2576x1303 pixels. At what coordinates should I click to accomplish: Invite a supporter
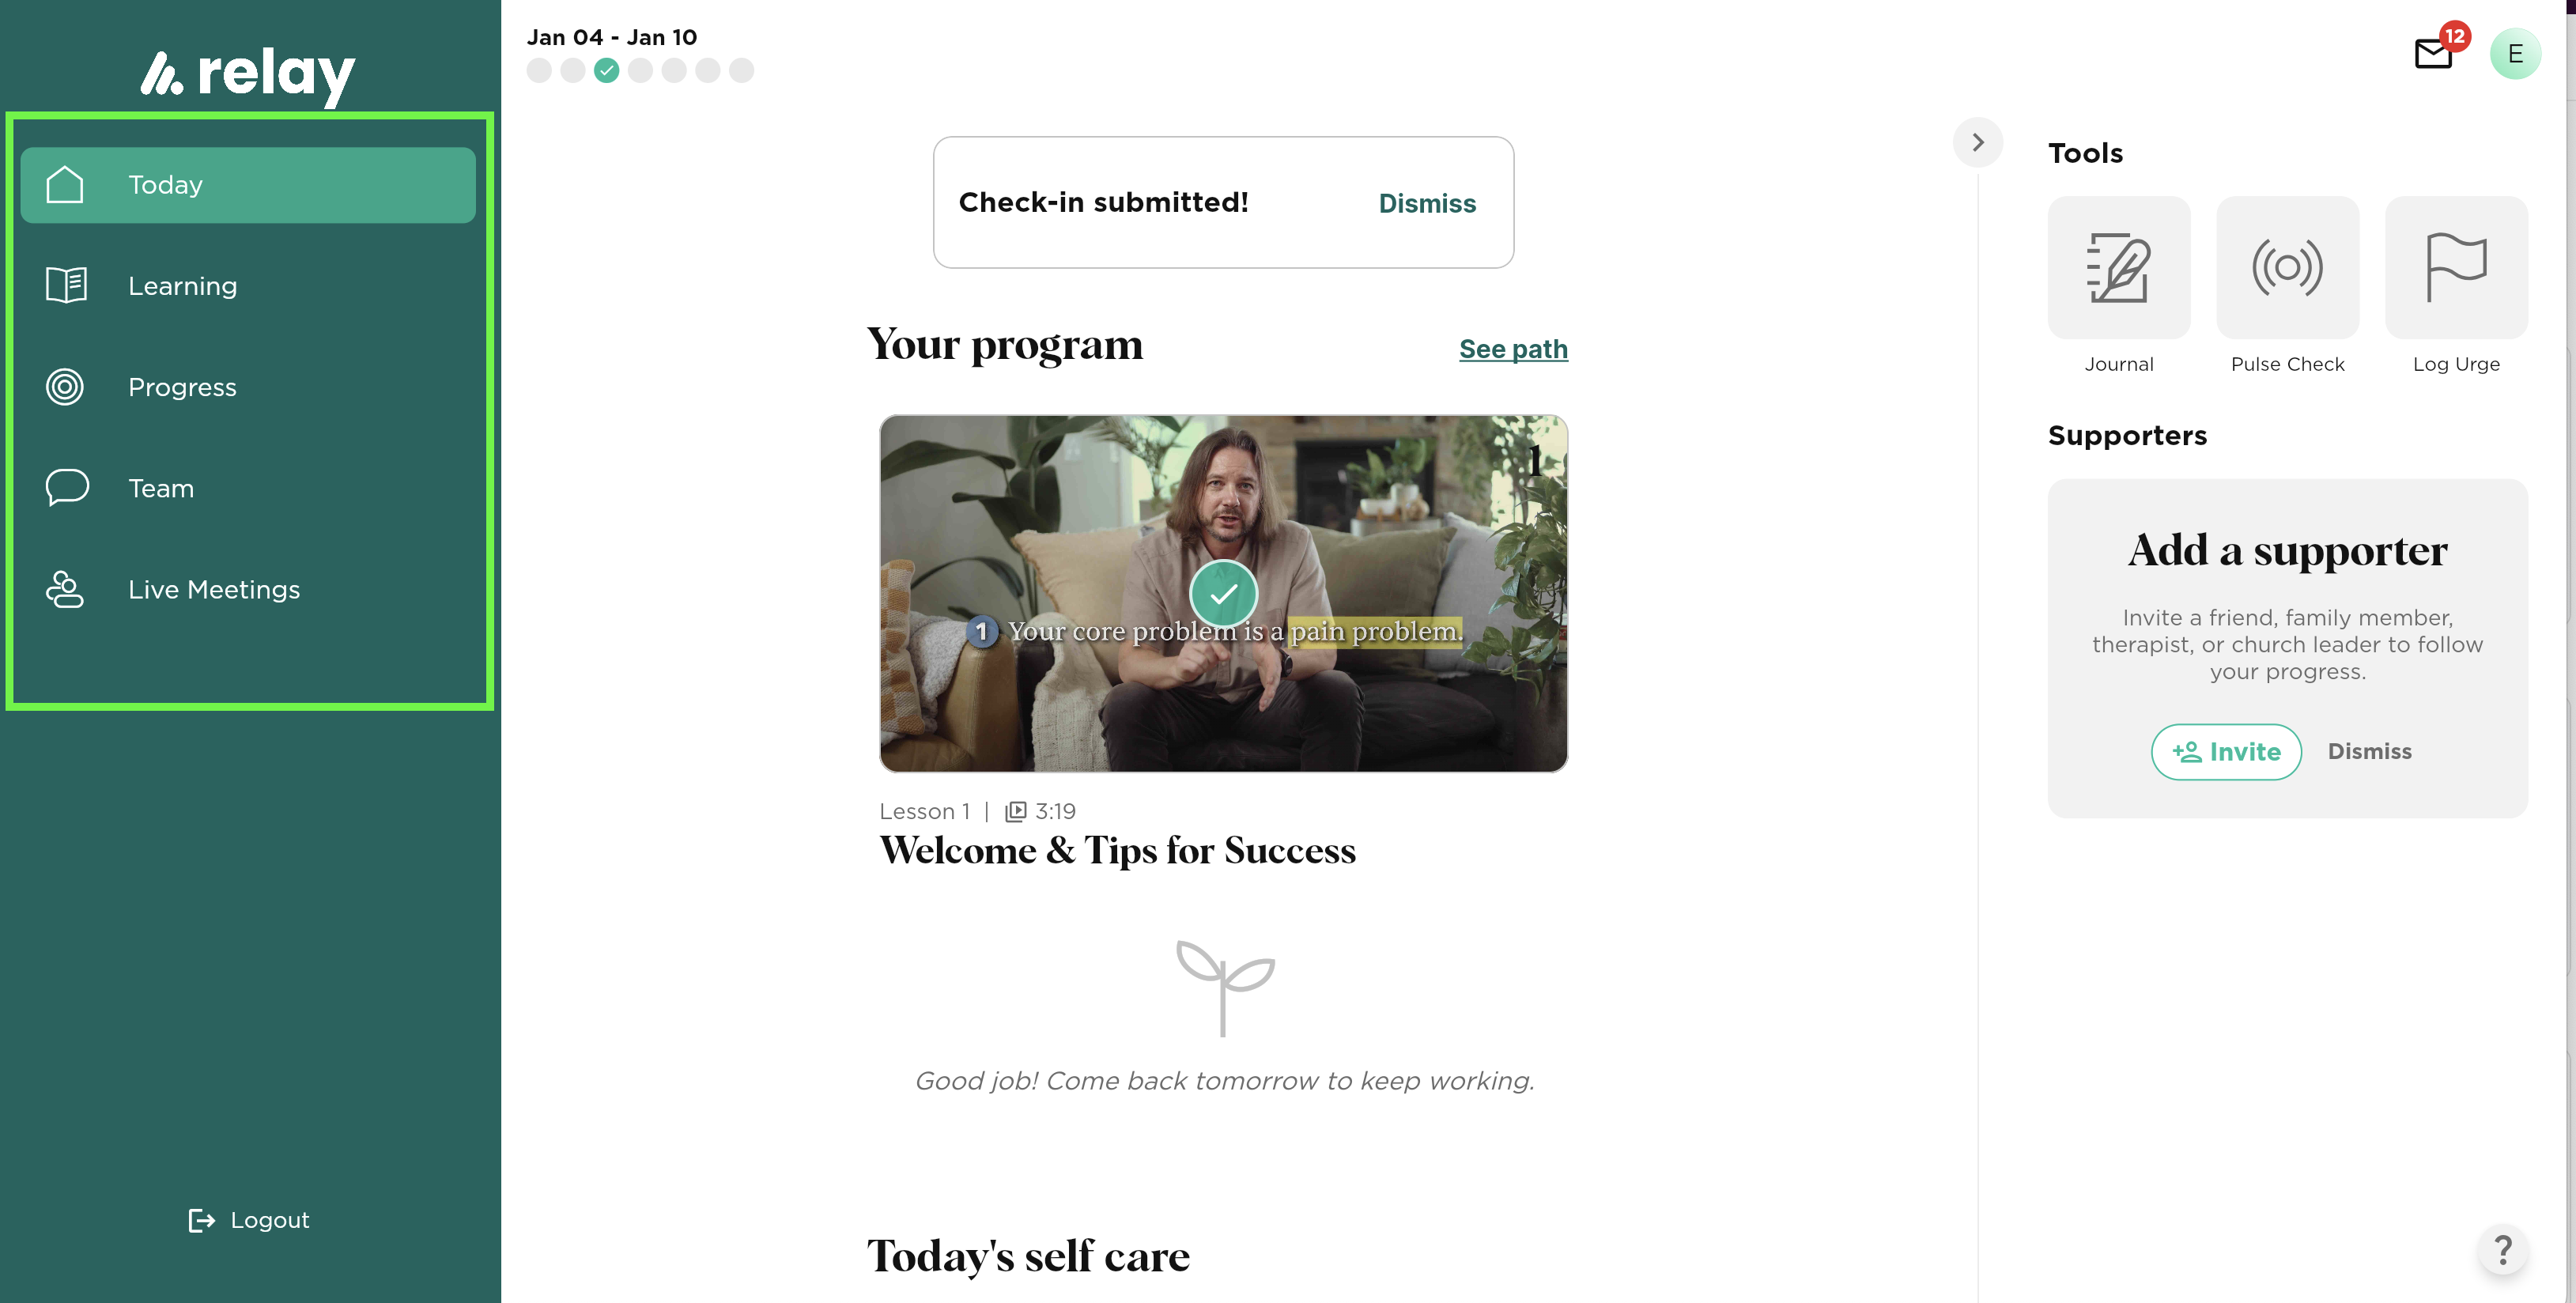[x=2225, y=751]
